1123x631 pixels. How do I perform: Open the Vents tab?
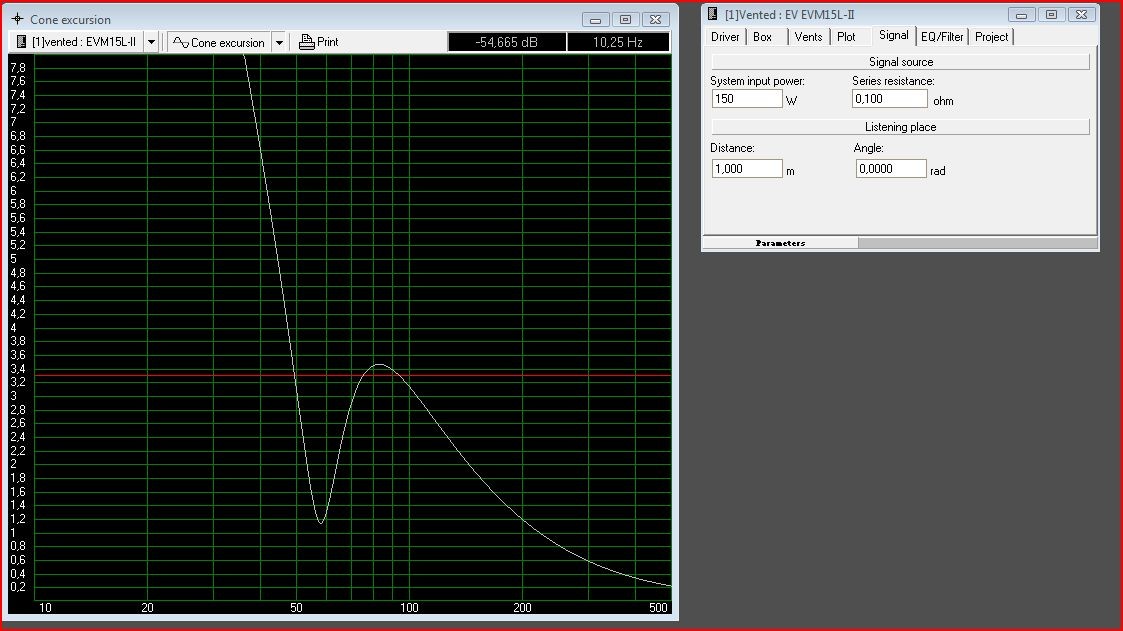[808, 37]
